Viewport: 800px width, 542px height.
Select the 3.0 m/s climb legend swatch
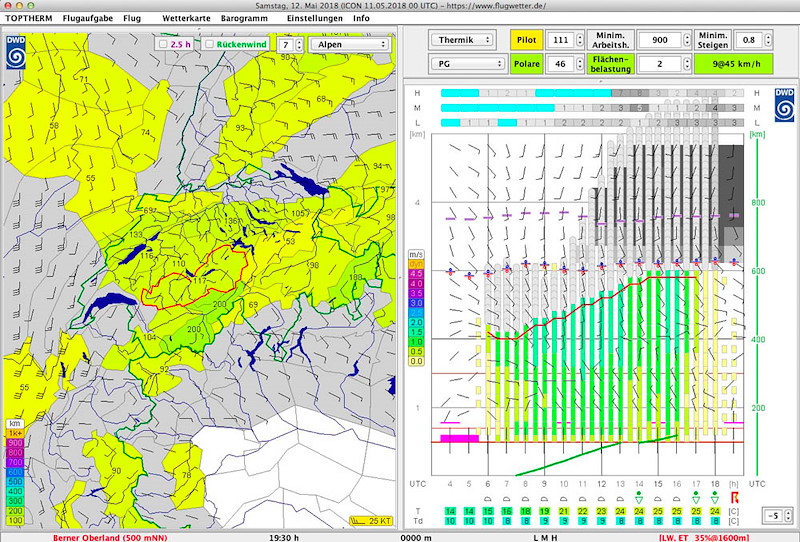coord(416,303)
